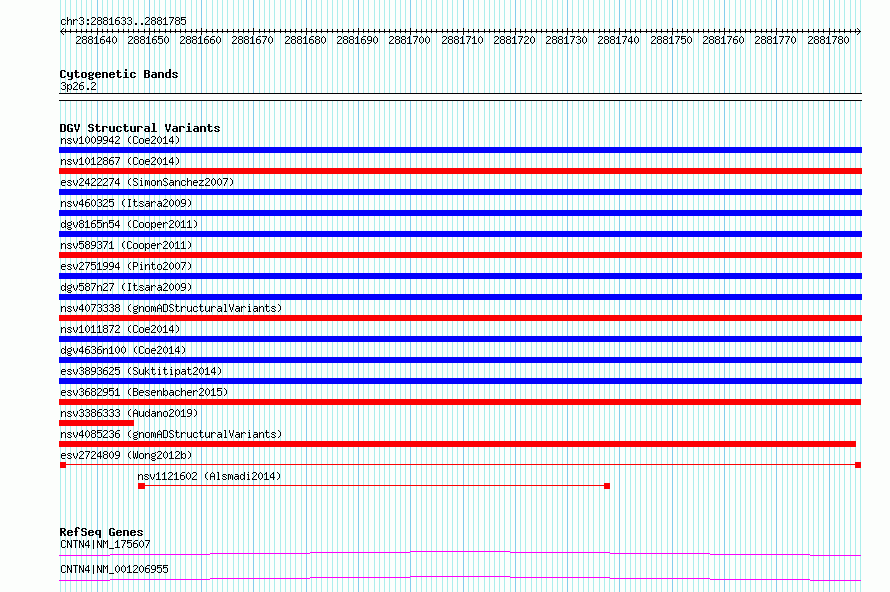Click the thin red line of nsv1121602

coord(375,486)
